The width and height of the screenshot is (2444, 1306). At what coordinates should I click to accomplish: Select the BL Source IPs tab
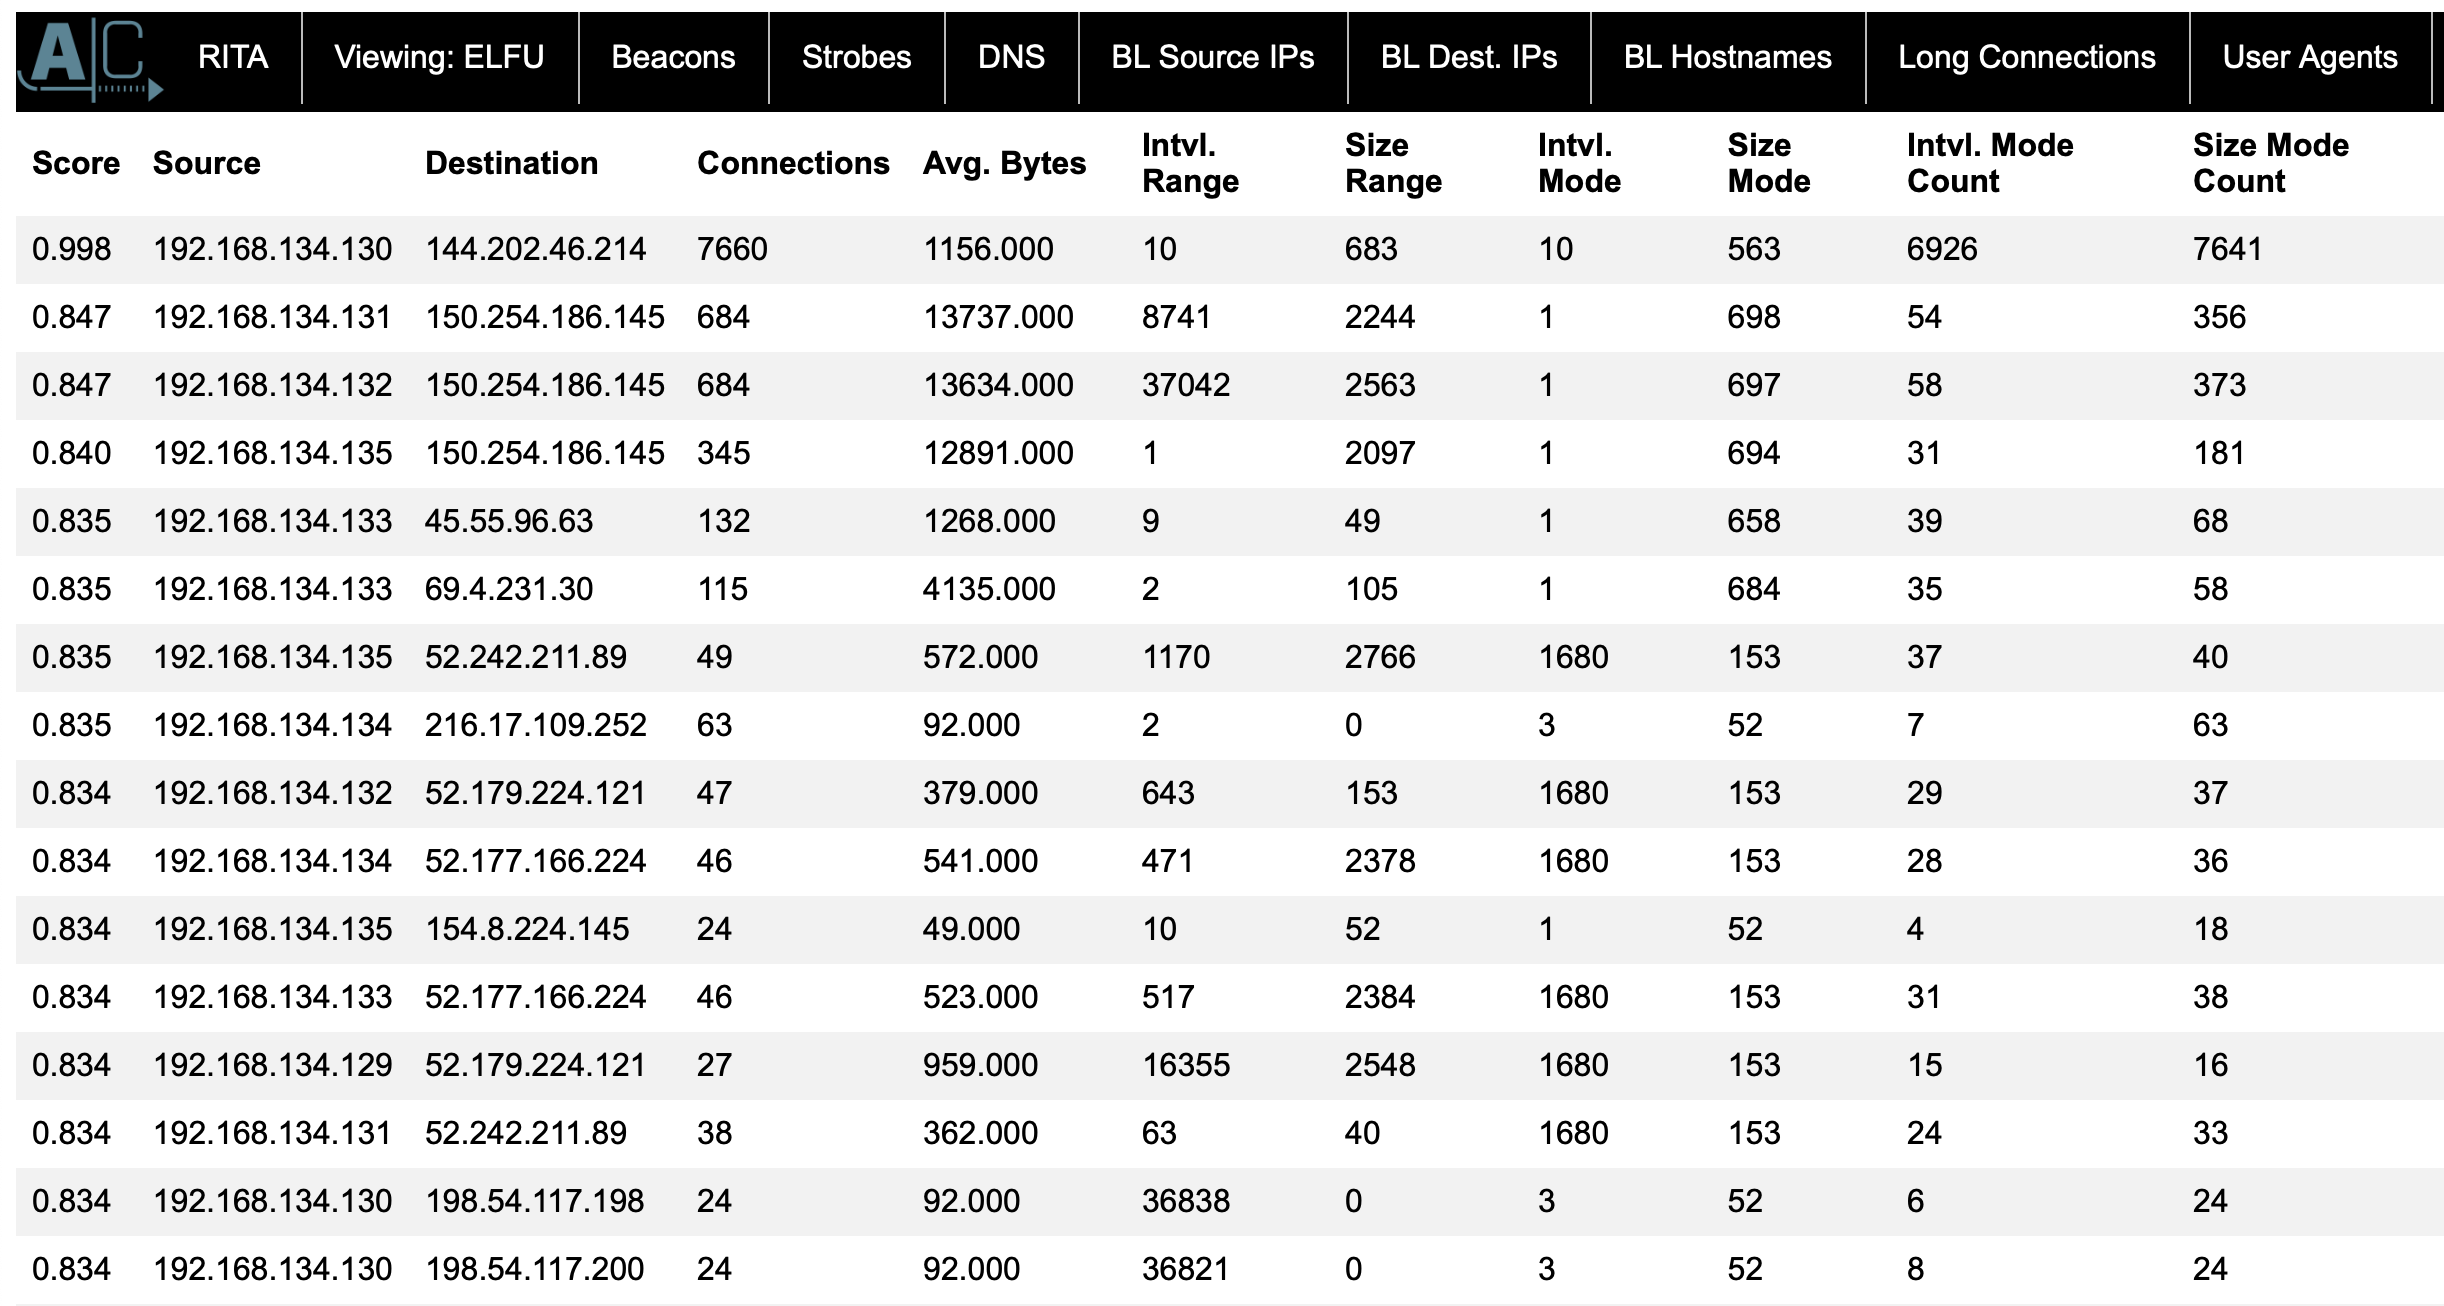click(x=1213, y=58)
